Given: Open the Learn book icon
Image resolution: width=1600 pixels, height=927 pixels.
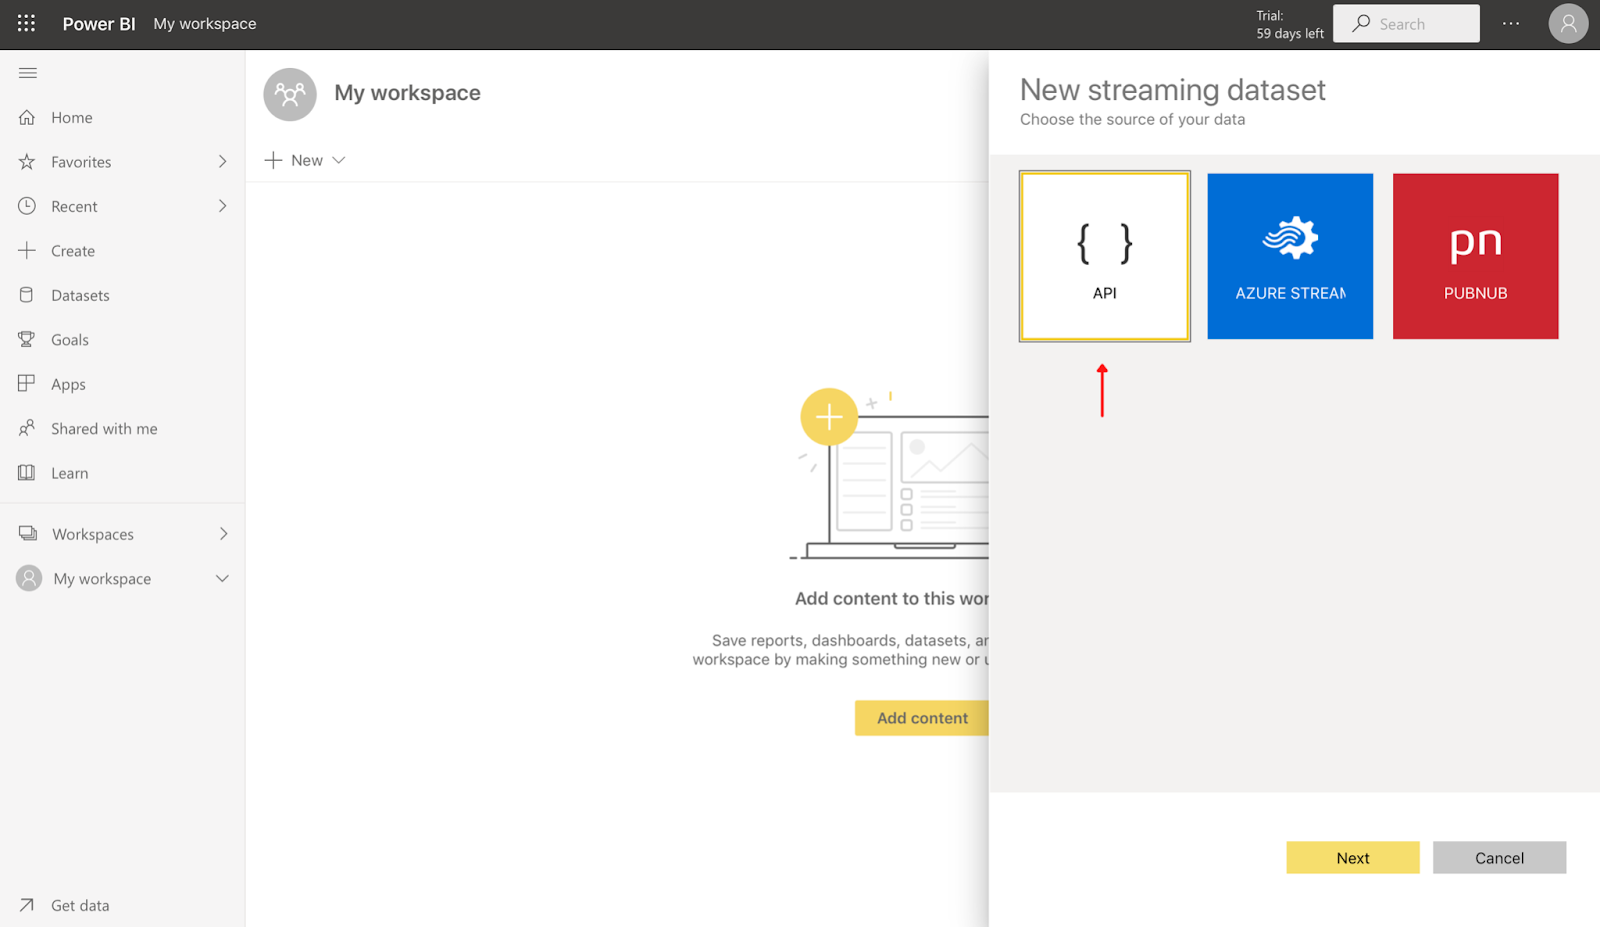Looking at the screenshot, I should coord(27,473).
